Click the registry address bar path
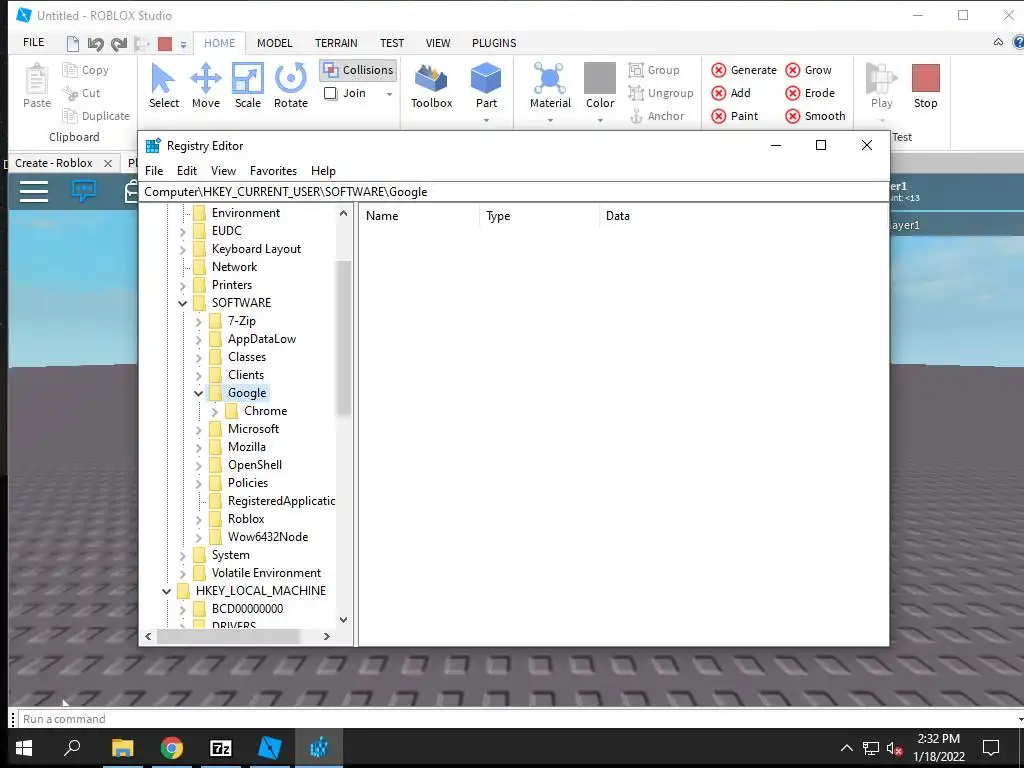 (285, 191)
